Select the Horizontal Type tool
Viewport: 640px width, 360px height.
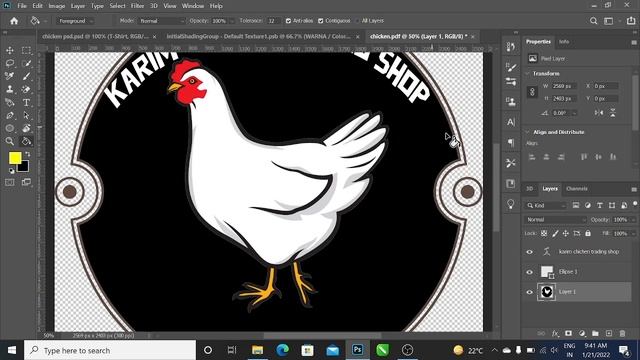click(26, 102)
